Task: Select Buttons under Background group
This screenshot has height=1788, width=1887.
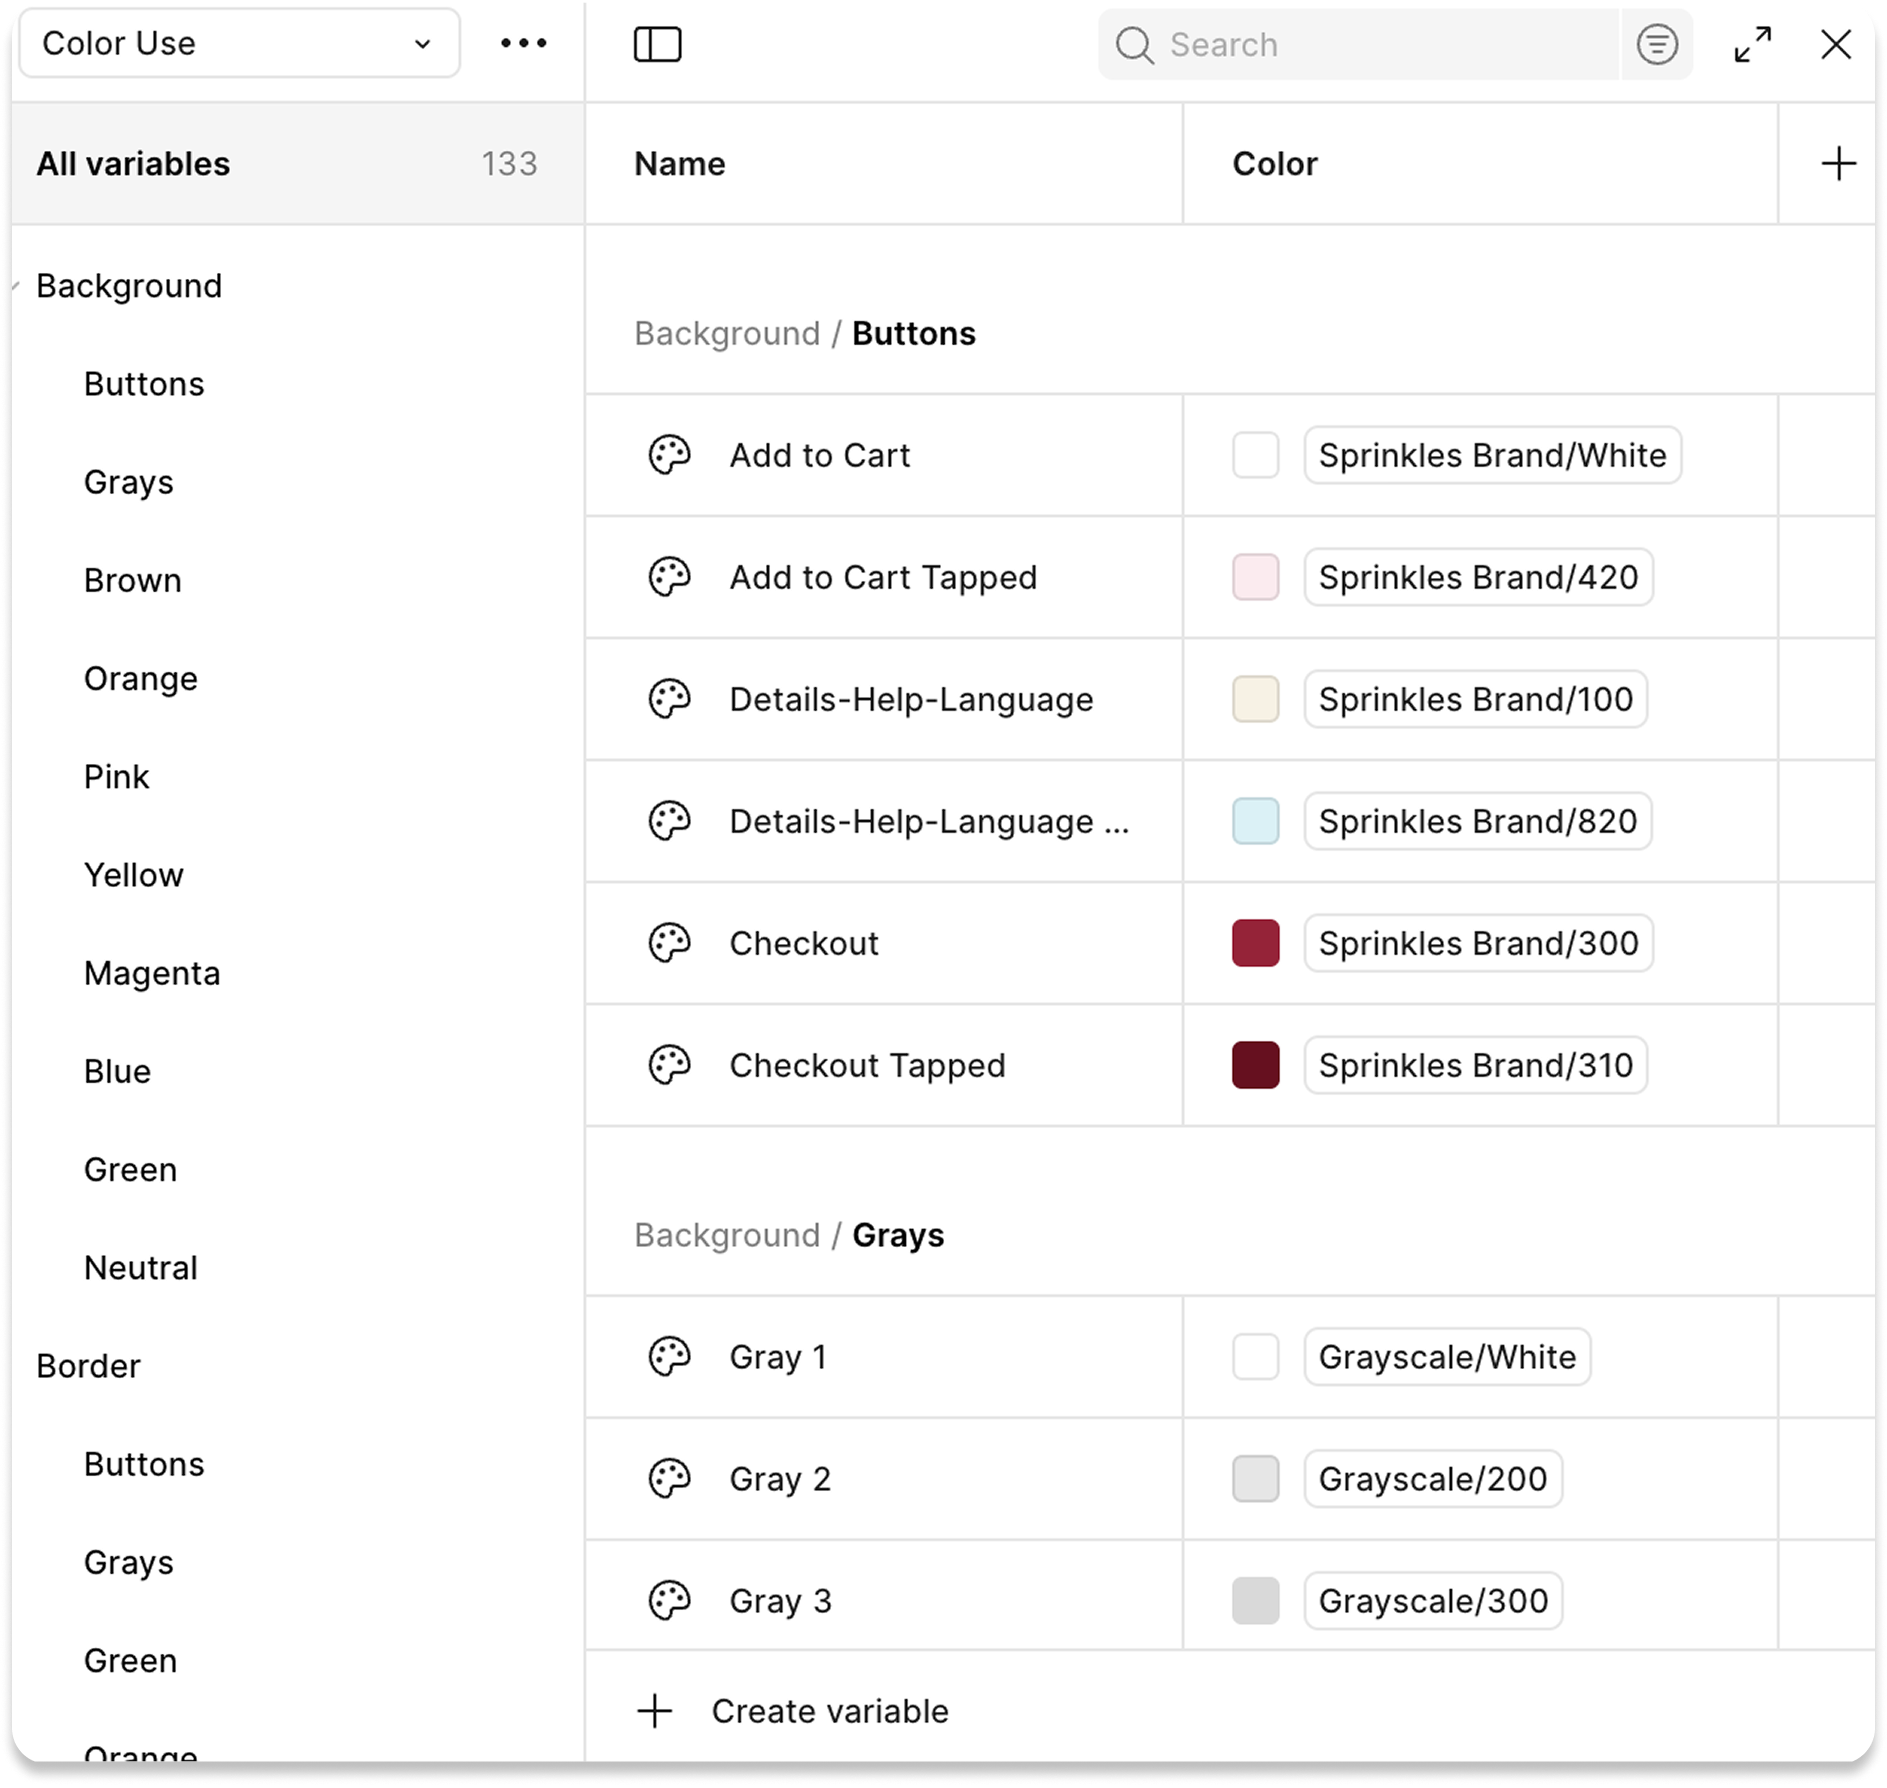Action: (x=144, y=384)
